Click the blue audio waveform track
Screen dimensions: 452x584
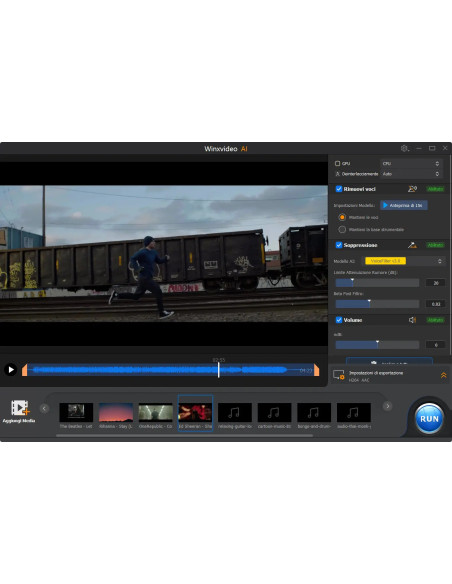coord(171,370)
